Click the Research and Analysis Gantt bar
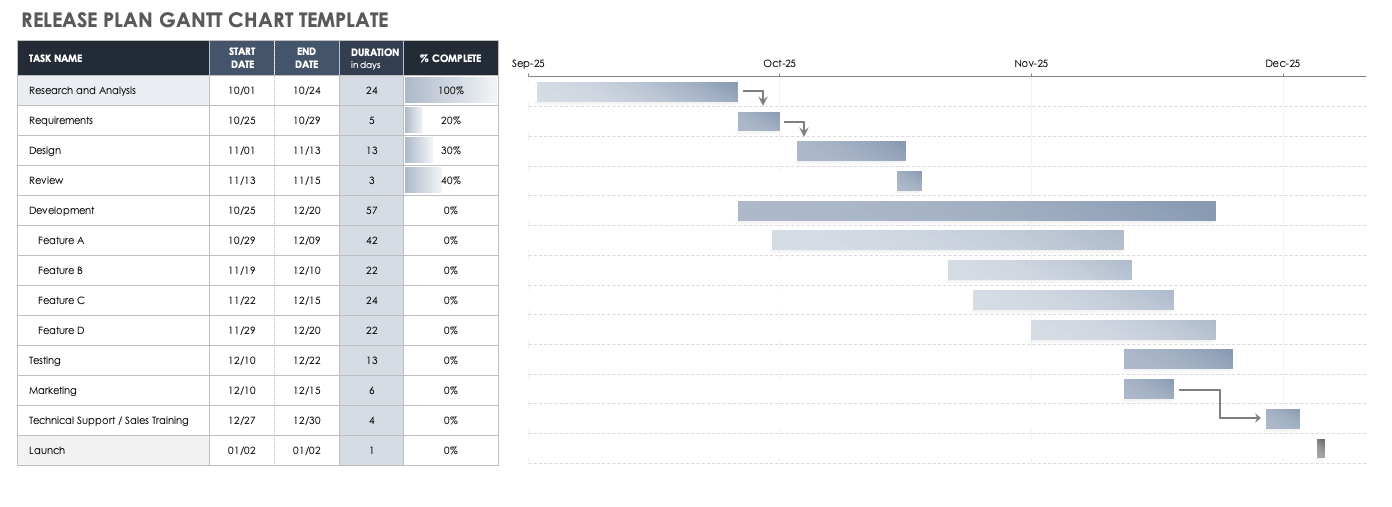The image size is (1392, 507). point(637,92)
